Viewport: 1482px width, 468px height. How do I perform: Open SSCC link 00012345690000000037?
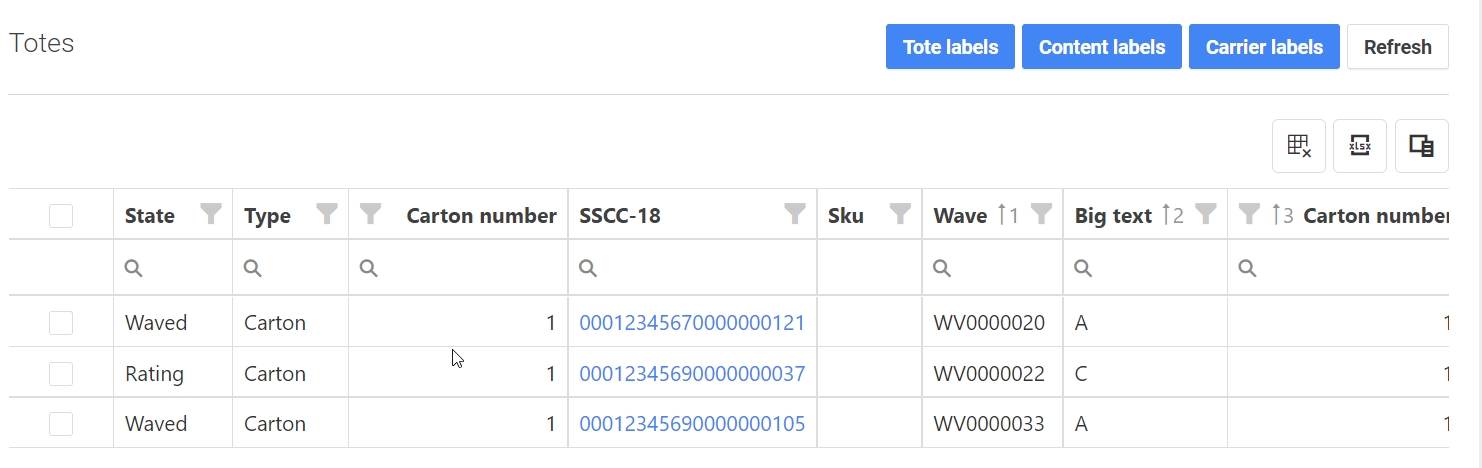coord(692,374)
